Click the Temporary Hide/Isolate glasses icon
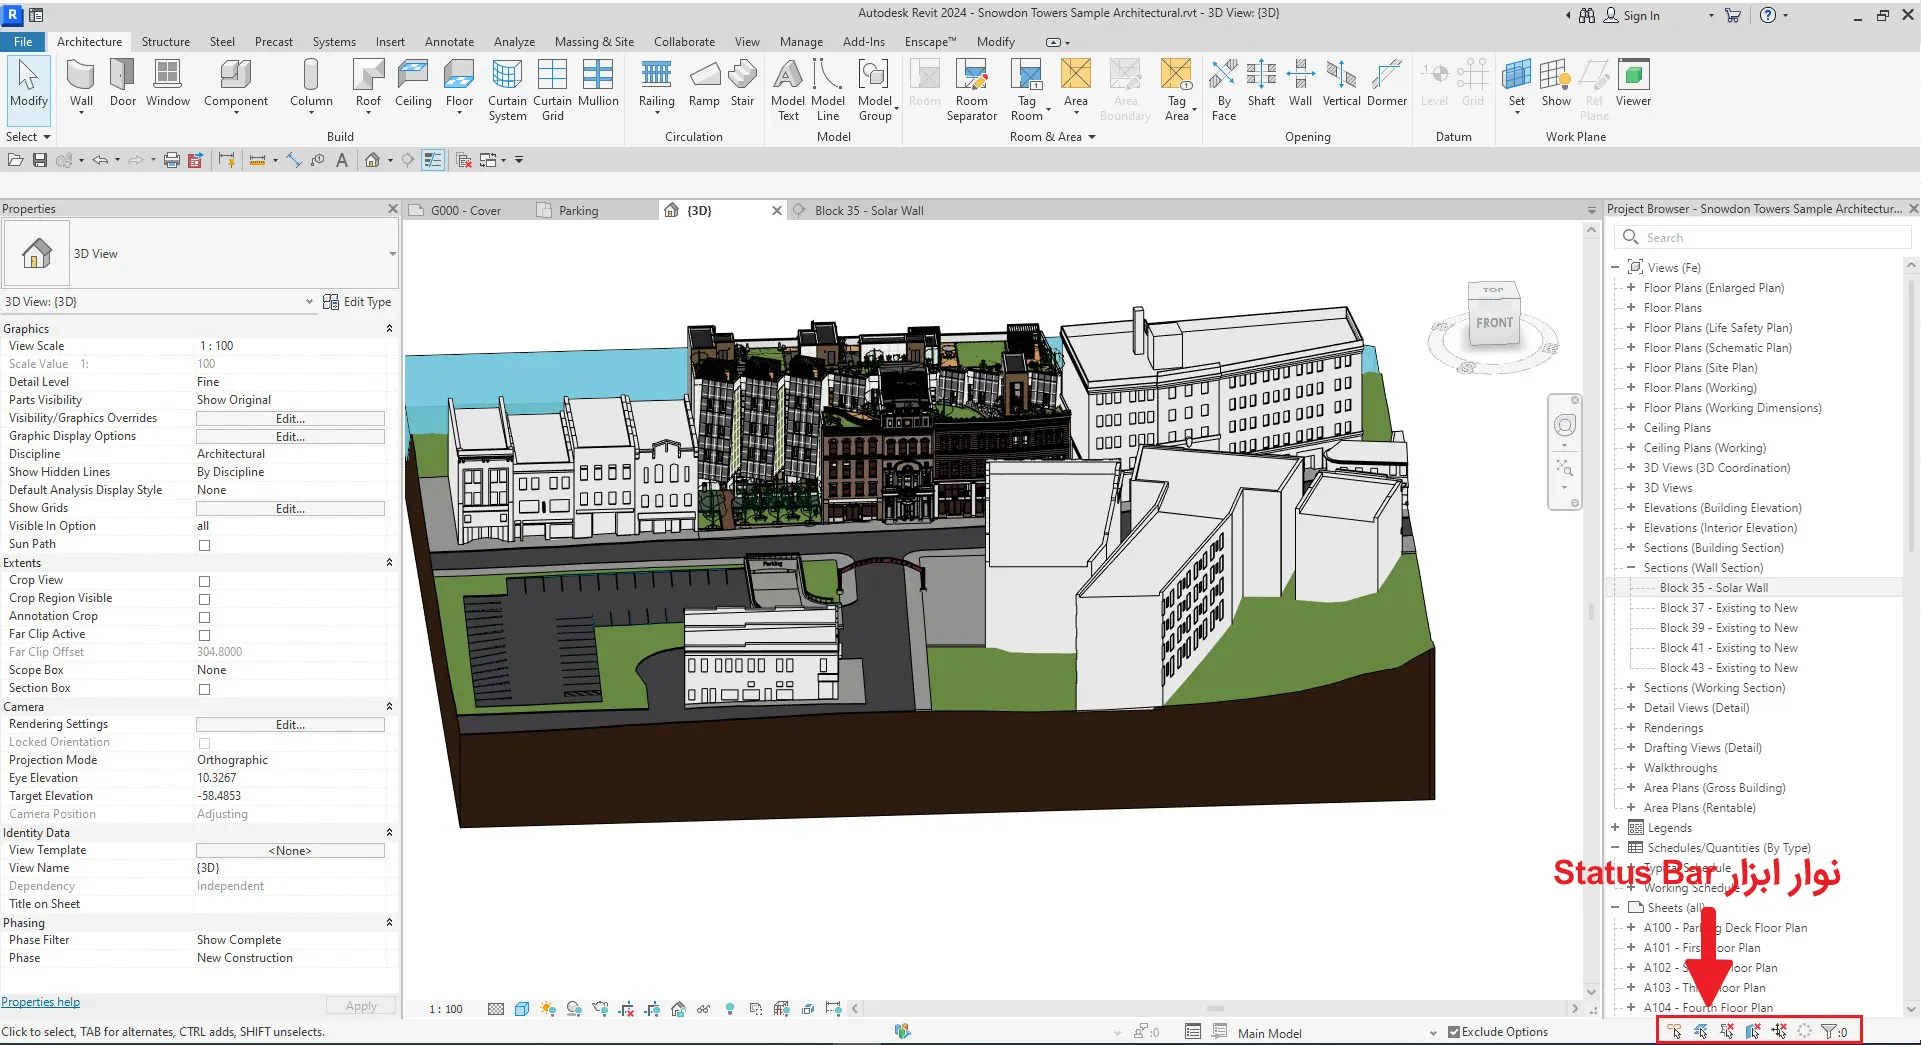Screen dimensions: 1921x1045 [x=704, y=1009]
